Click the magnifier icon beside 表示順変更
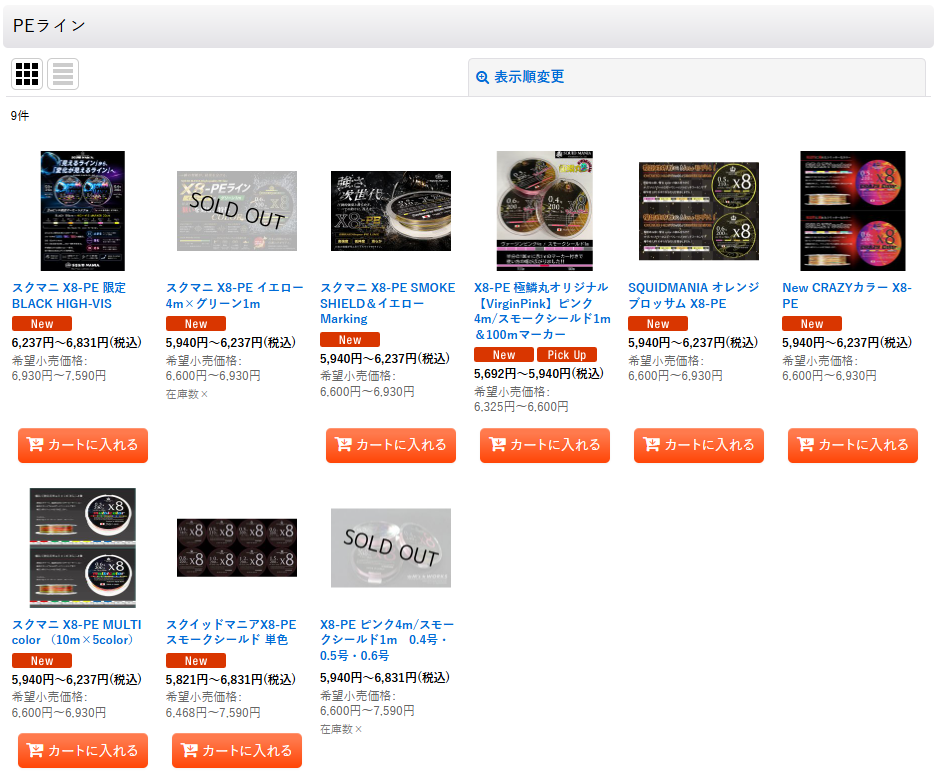 [482, 77]
